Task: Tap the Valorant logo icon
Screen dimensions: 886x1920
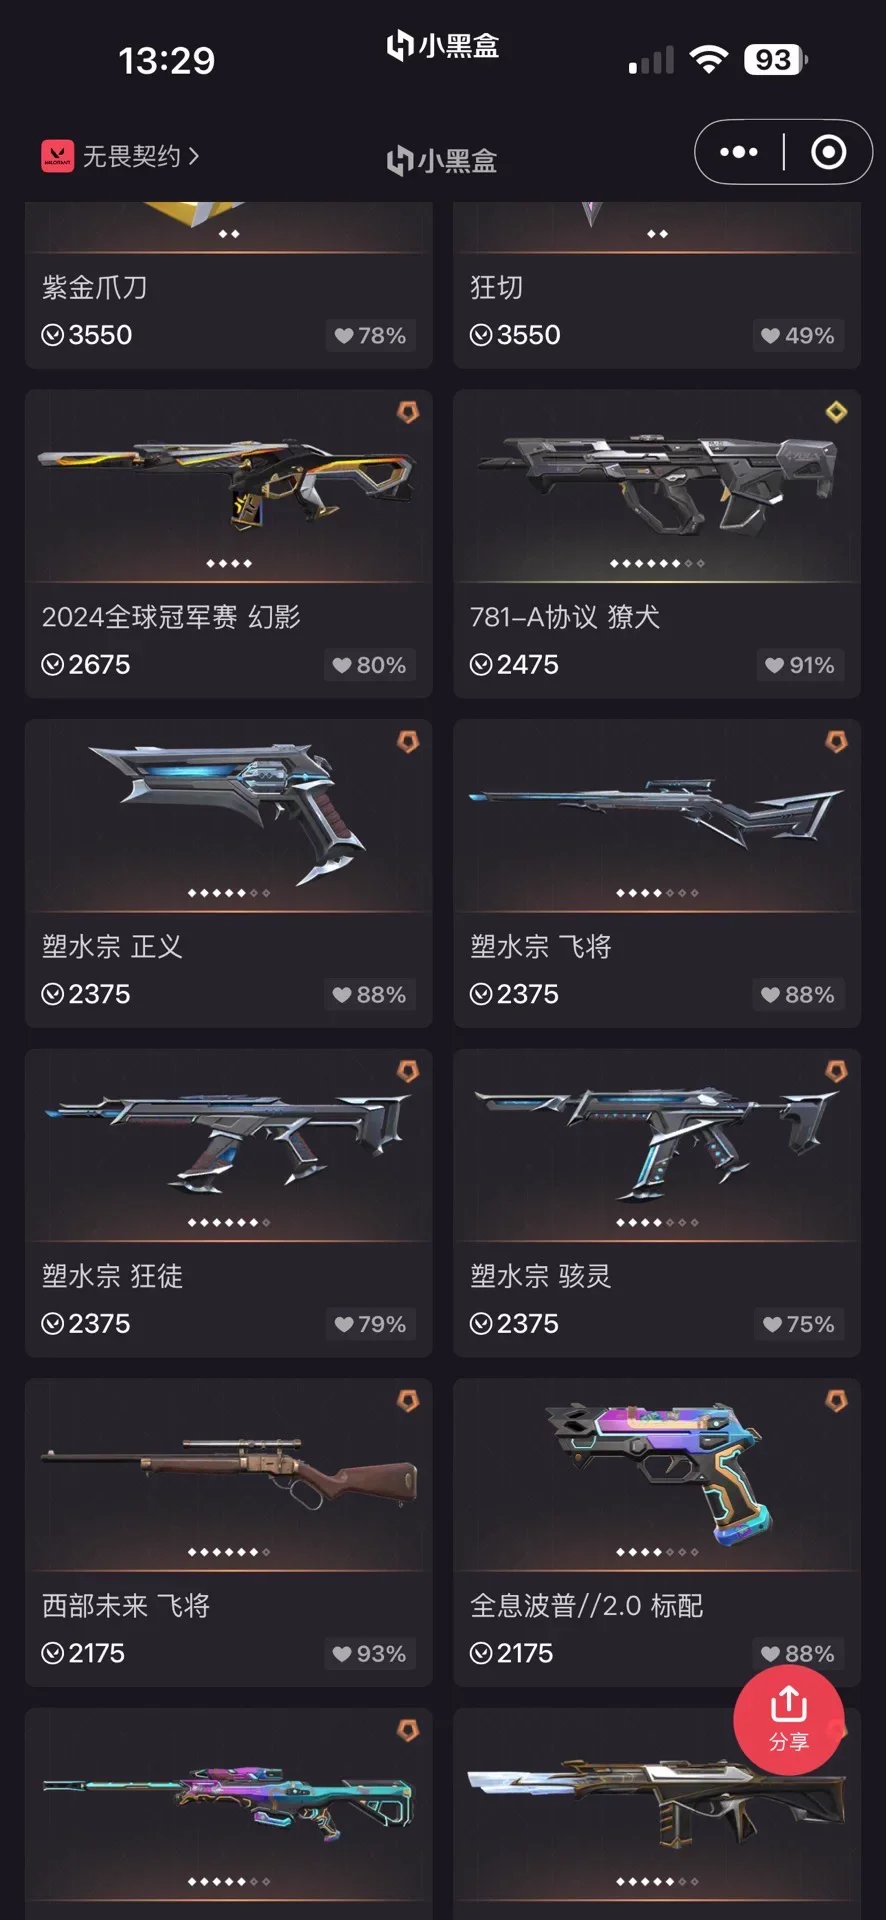Action: pyautogui.click(x=57, y=156)
